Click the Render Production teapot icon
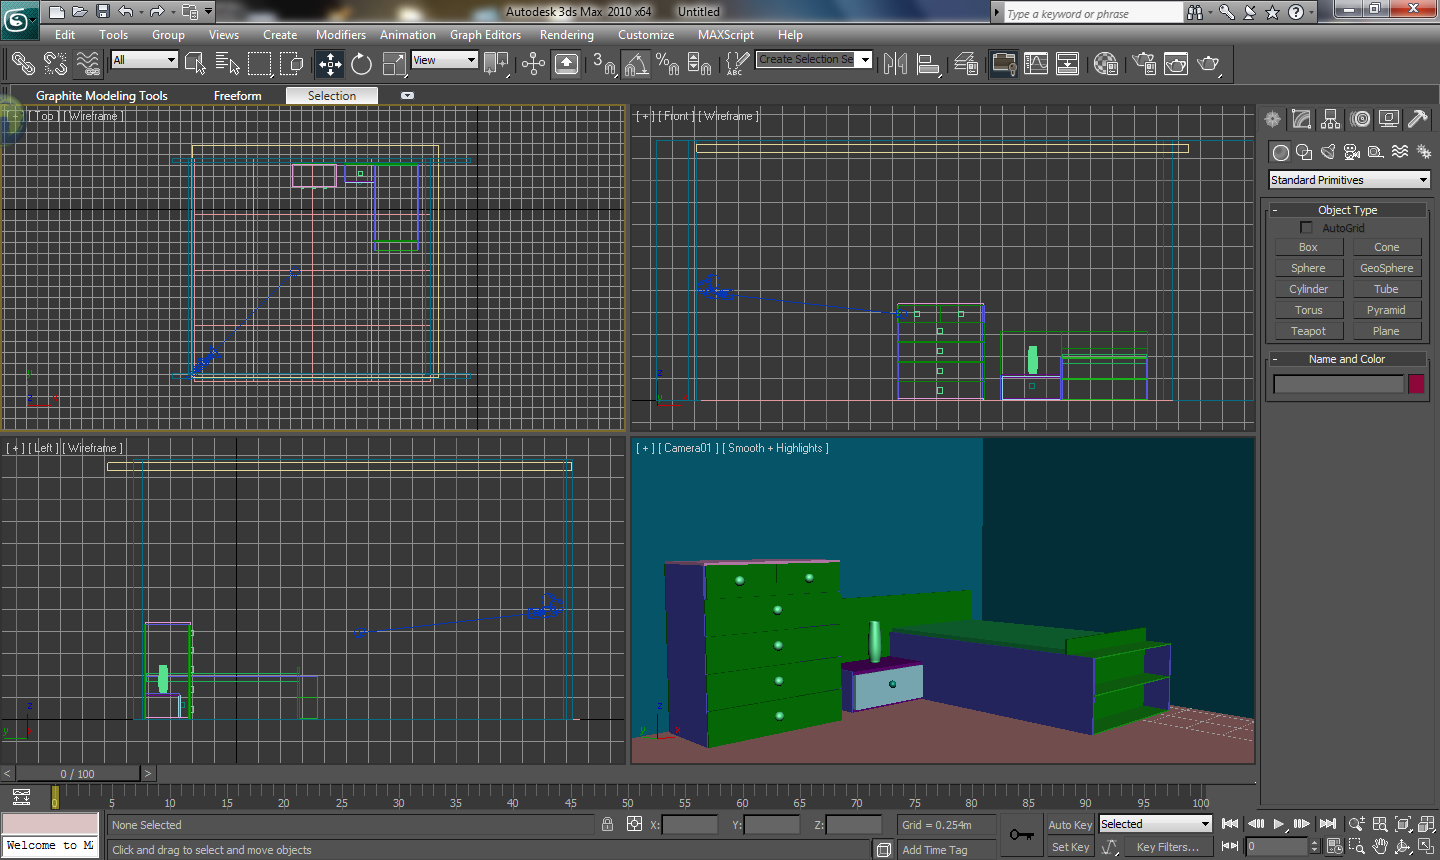Screen dimensions: 1440x860 [1208, 64]
